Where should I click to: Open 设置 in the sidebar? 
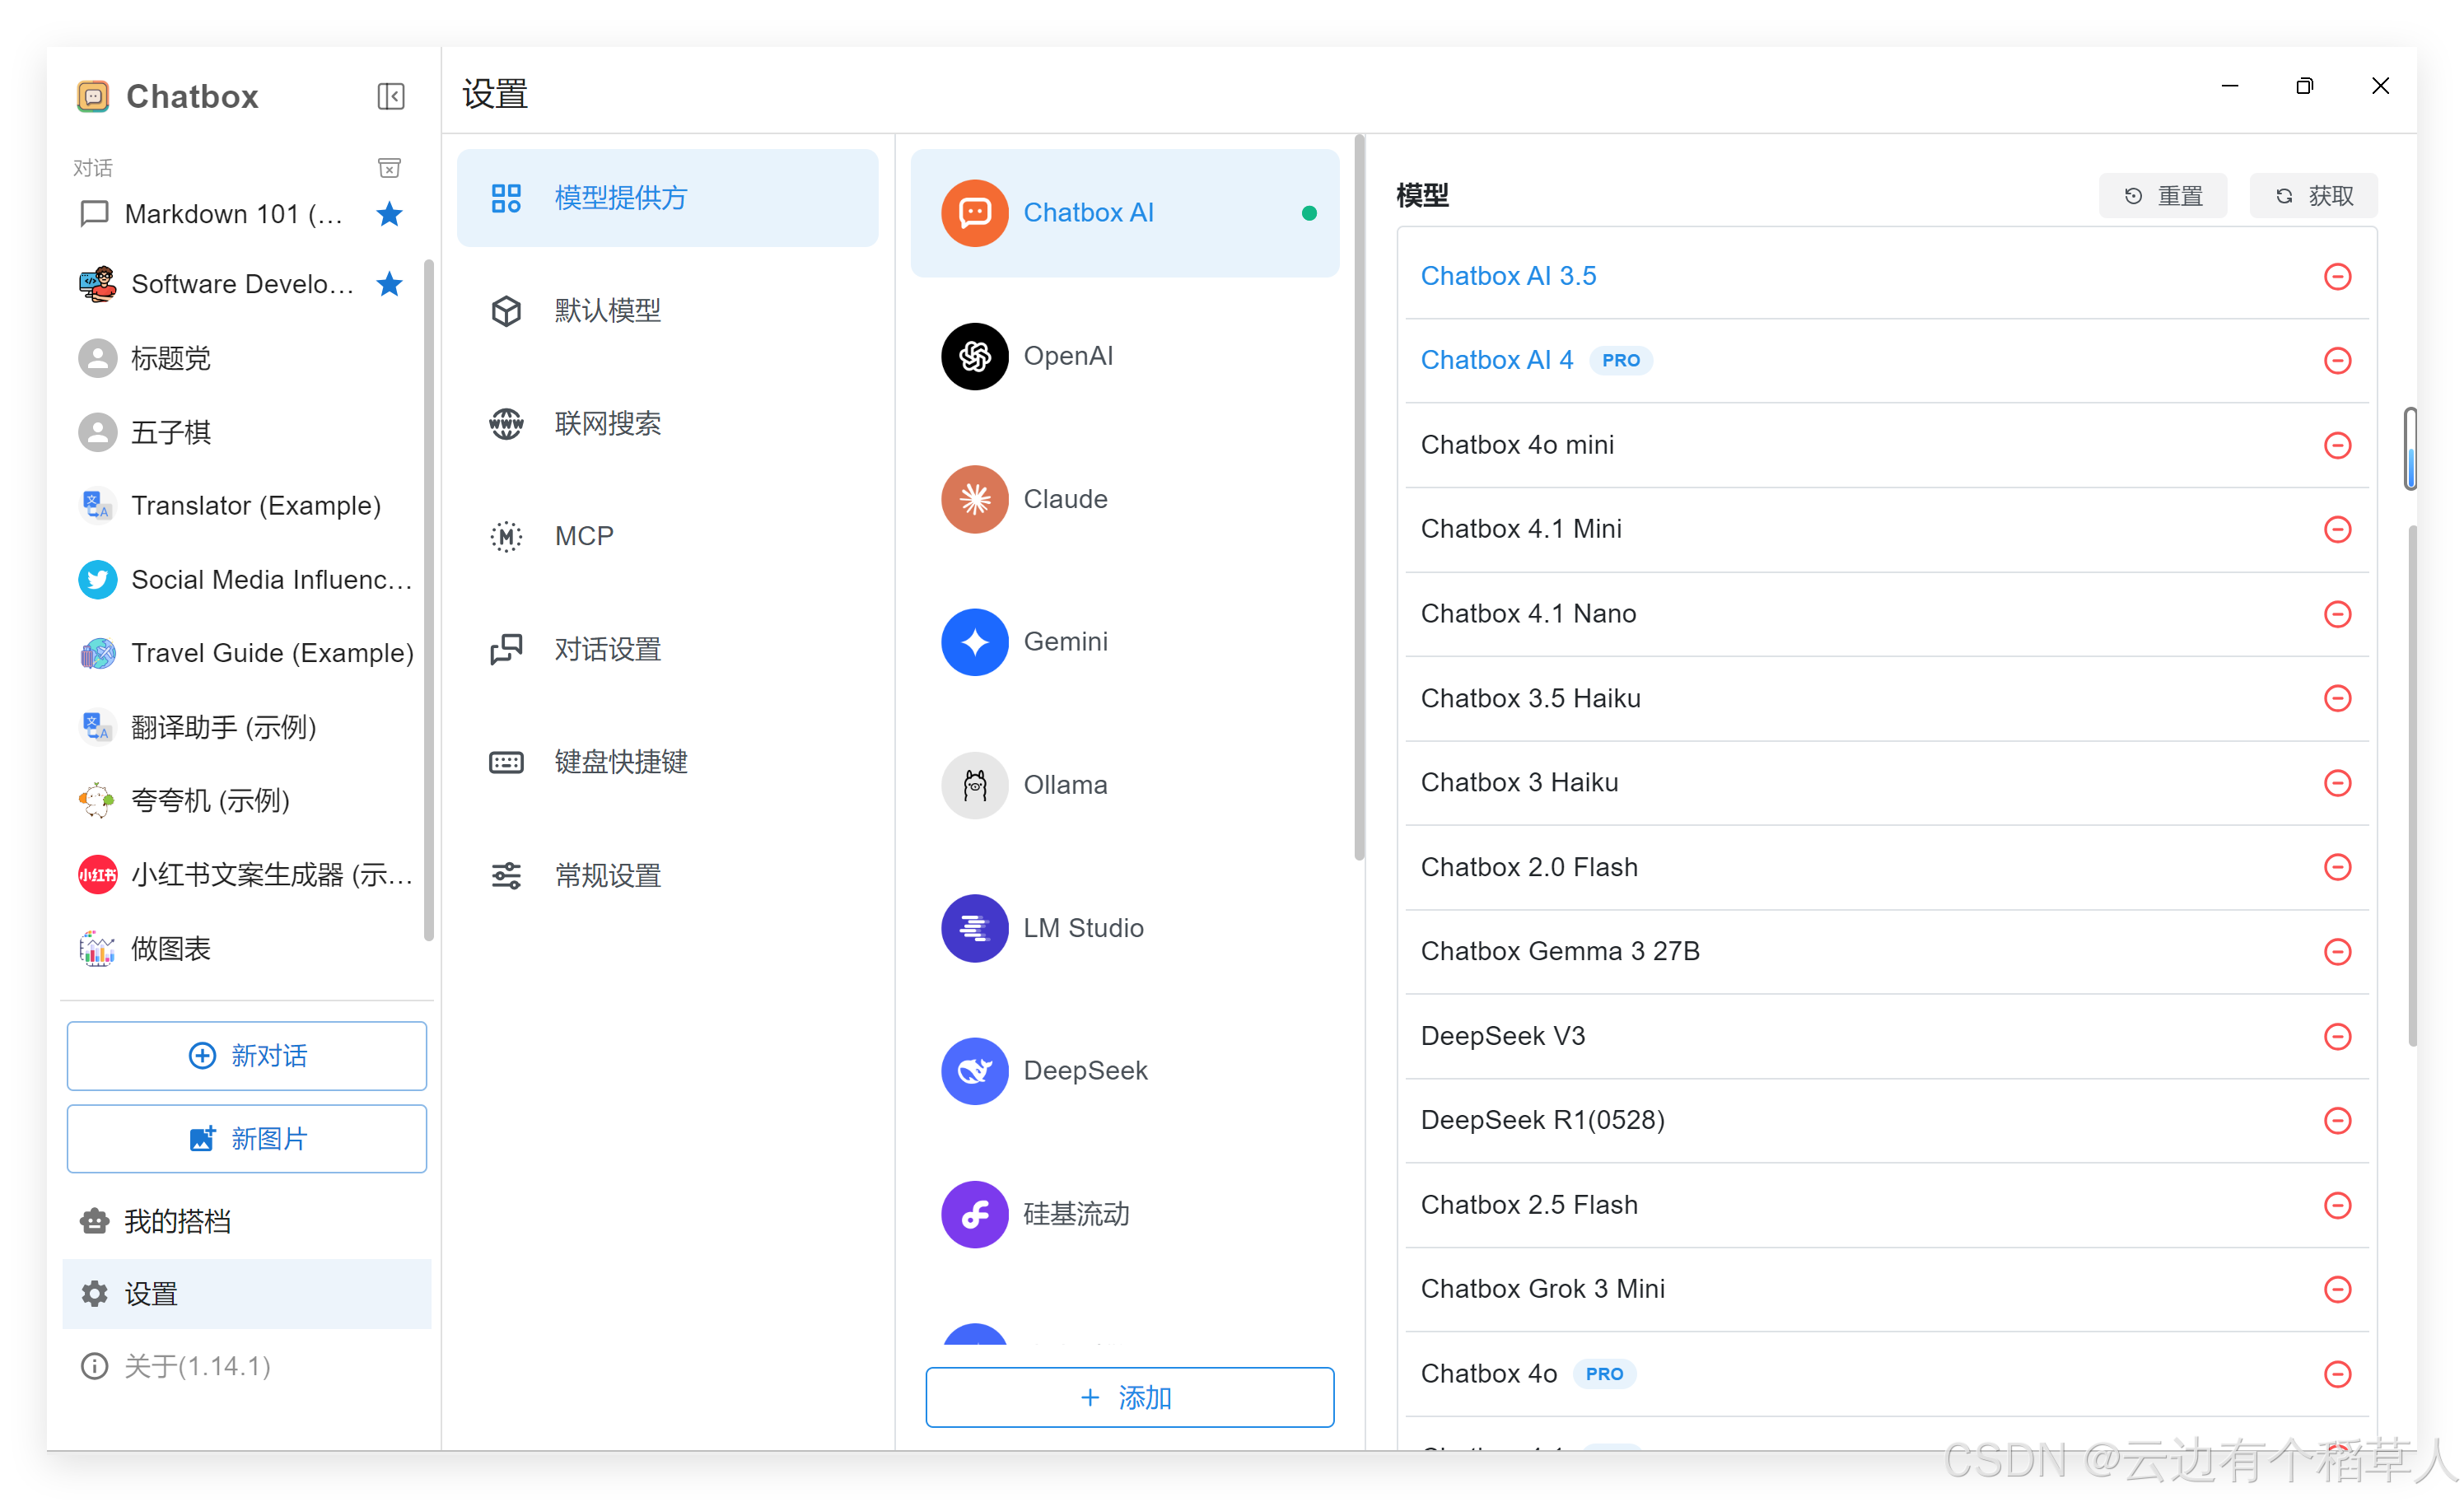tap(247, 1293)
